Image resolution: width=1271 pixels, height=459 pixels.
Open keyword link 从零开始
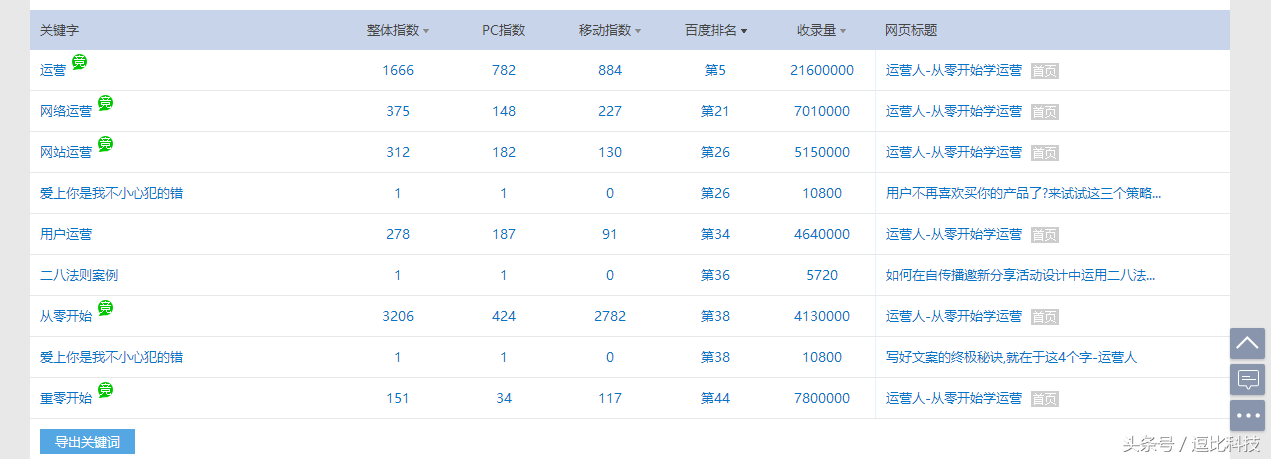click(66, 317)
